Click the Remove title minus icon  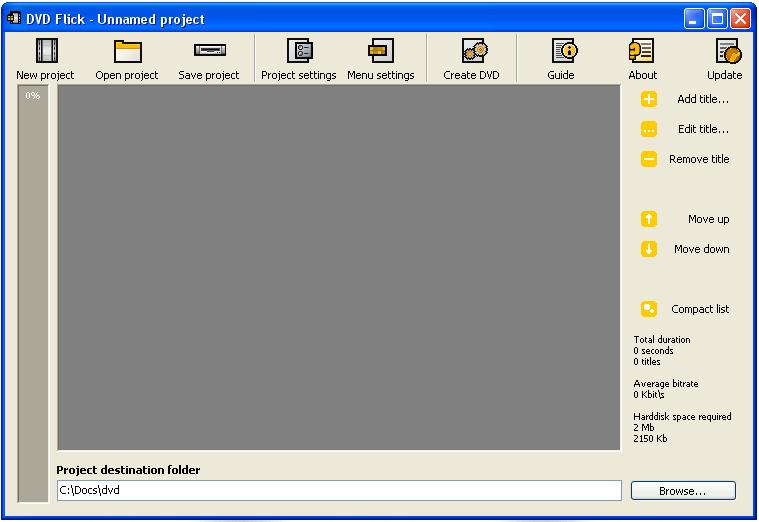pos(649,159)
